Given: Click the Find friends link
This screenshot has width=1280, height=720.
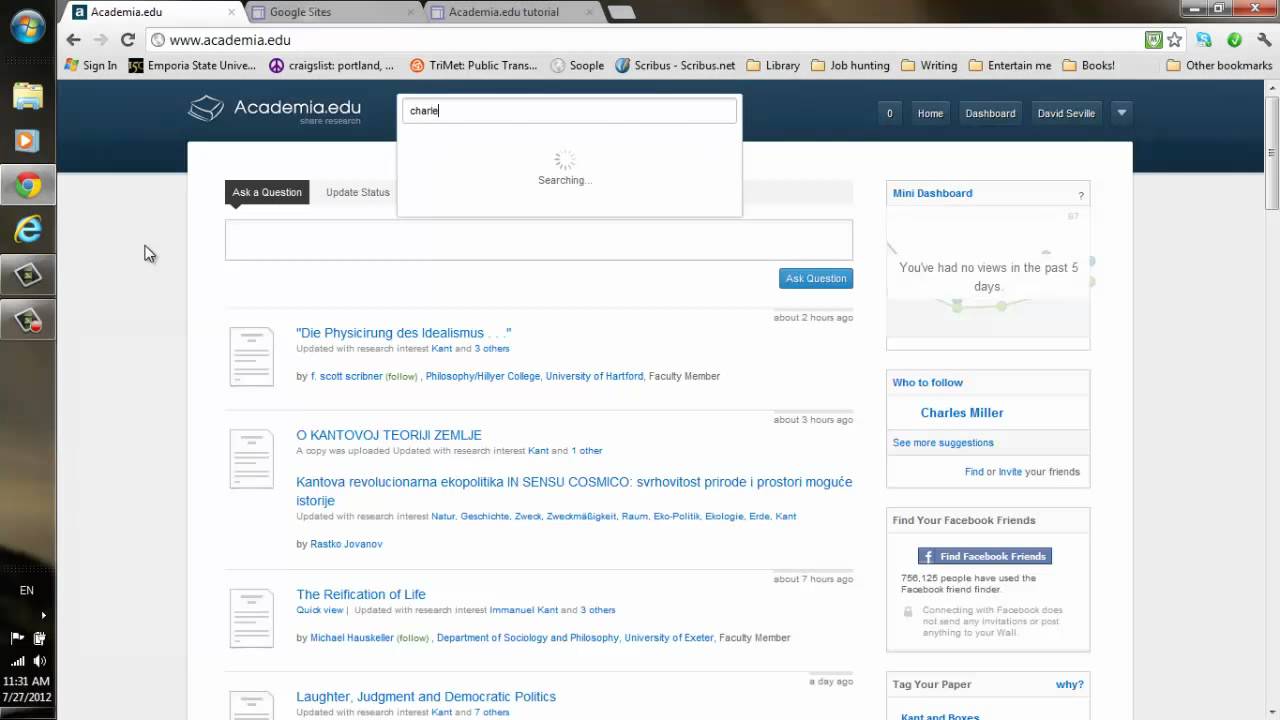Looking at the screenshot, I should 974,472.
